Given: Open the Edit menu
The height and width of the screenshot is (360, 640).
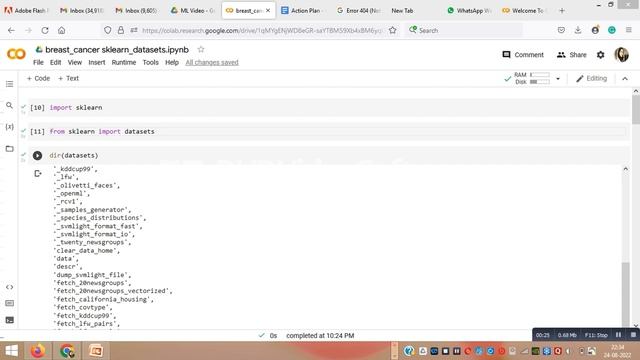Looking at the screenshot, I should [x=56, y=62].
